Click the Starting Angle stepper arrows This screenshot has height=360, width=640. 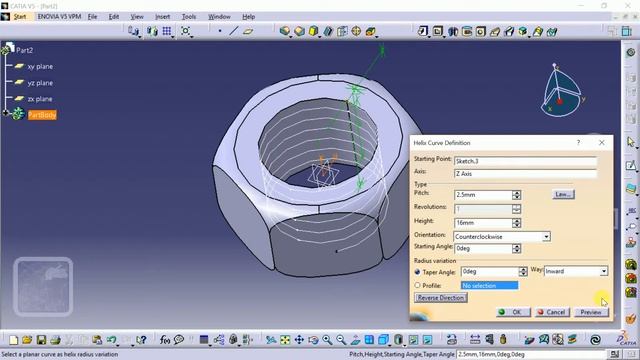(516, 249)
